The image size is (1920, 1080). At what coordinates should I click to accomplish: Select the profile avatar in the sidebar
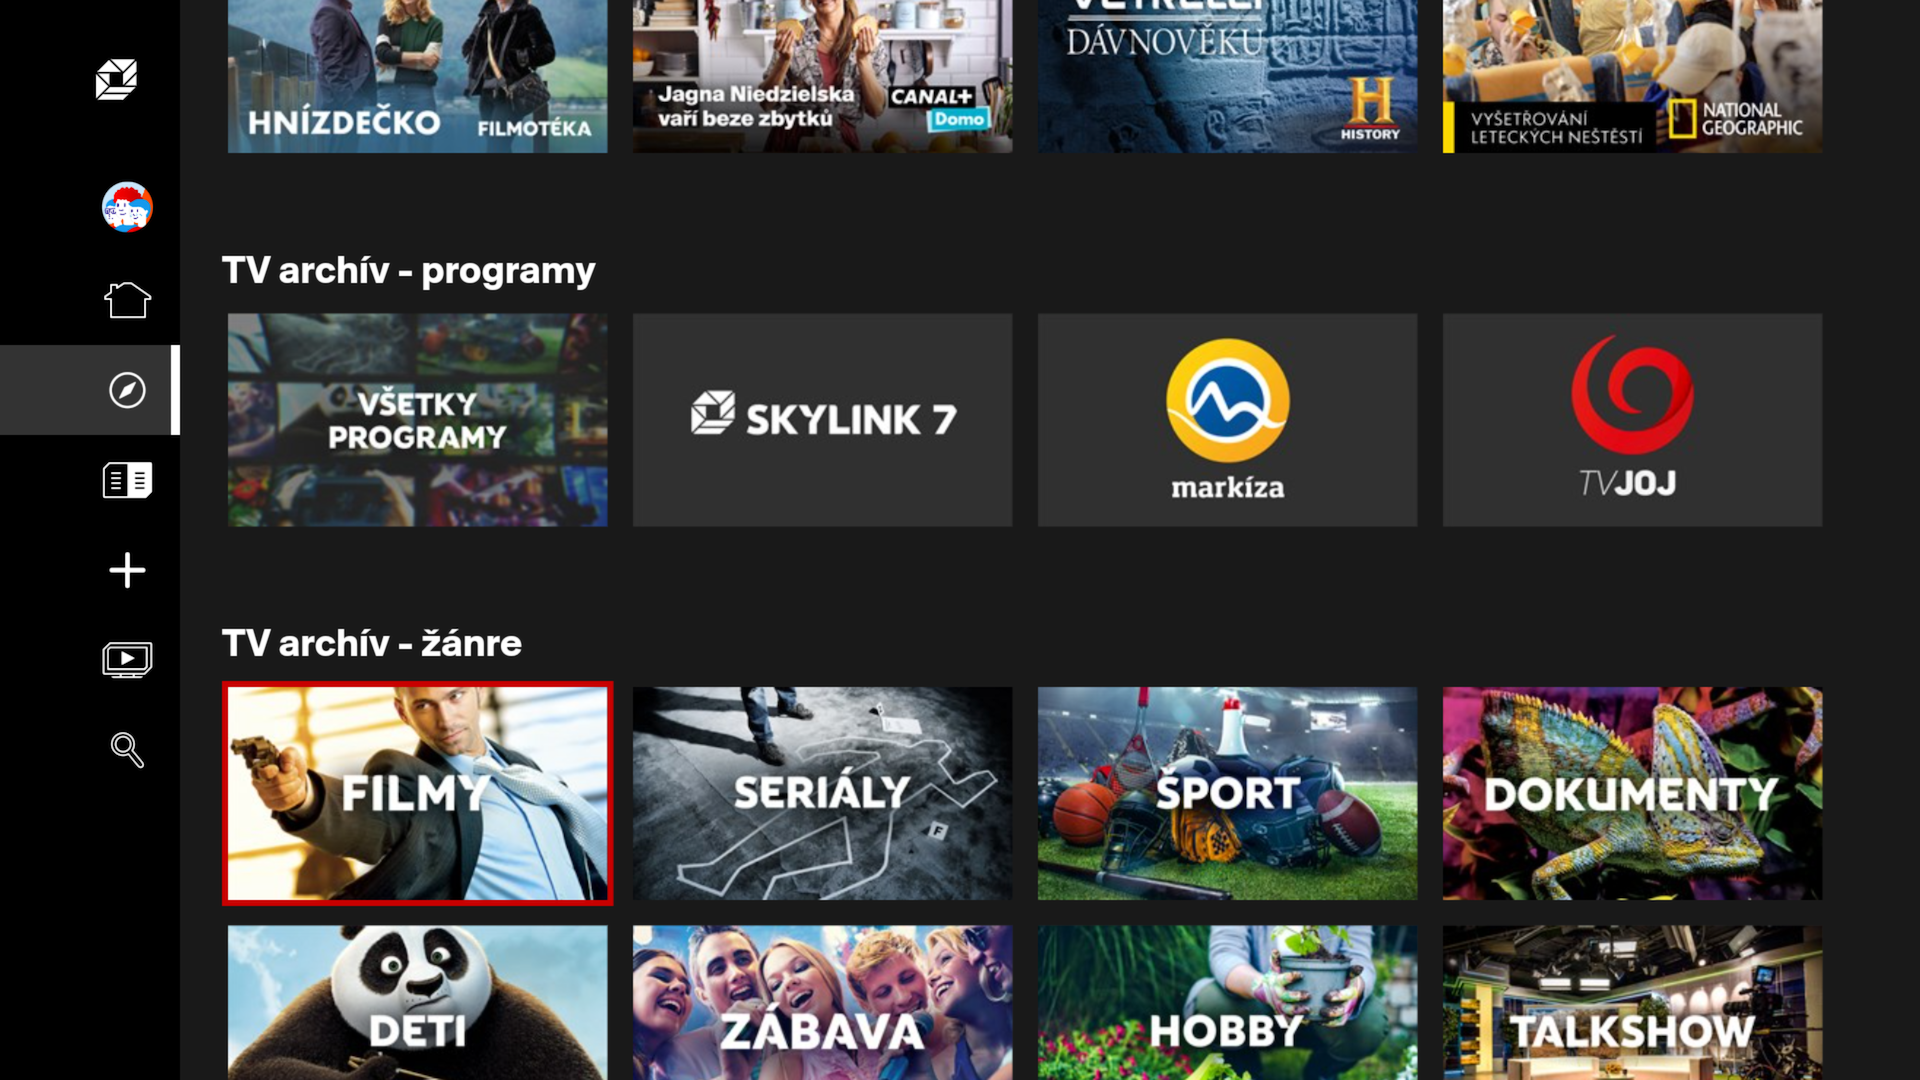click(126, 207)
